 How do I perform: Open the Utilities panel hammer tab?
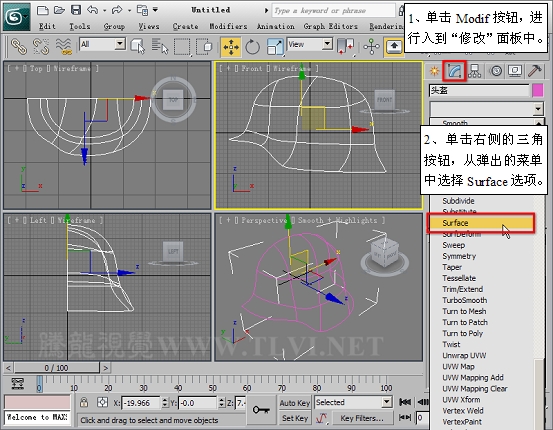pyautogui.click(x=535, y=71)
